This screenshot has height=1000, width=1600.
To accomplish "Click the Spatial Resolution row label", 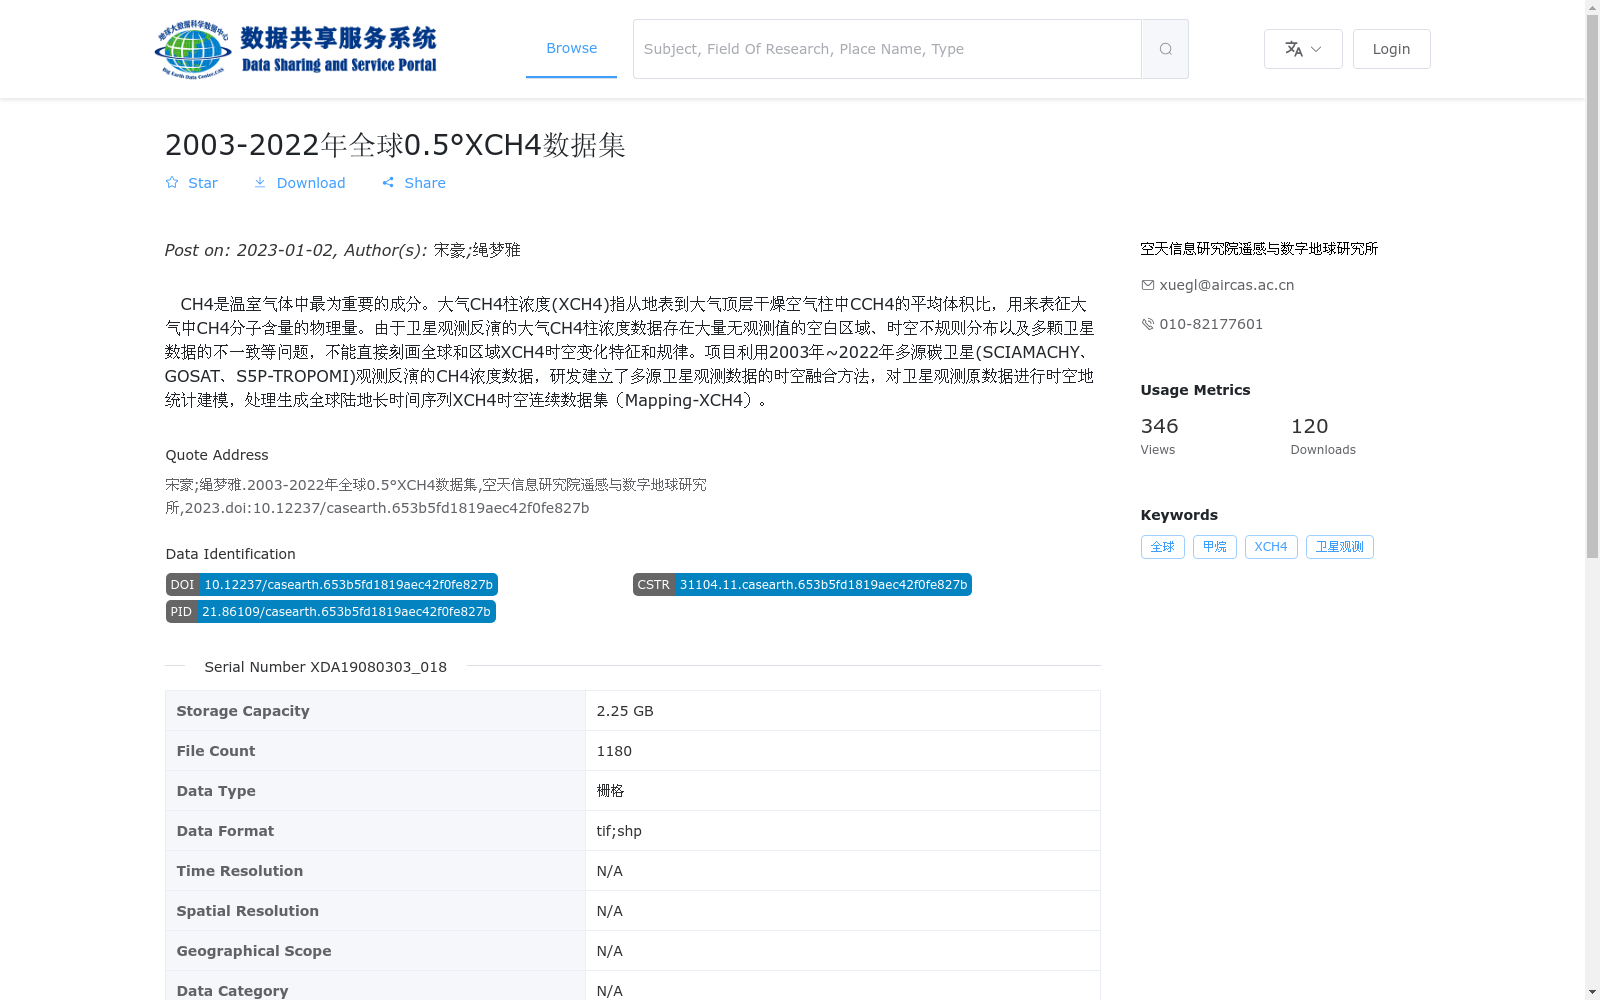I will (248, 911).
